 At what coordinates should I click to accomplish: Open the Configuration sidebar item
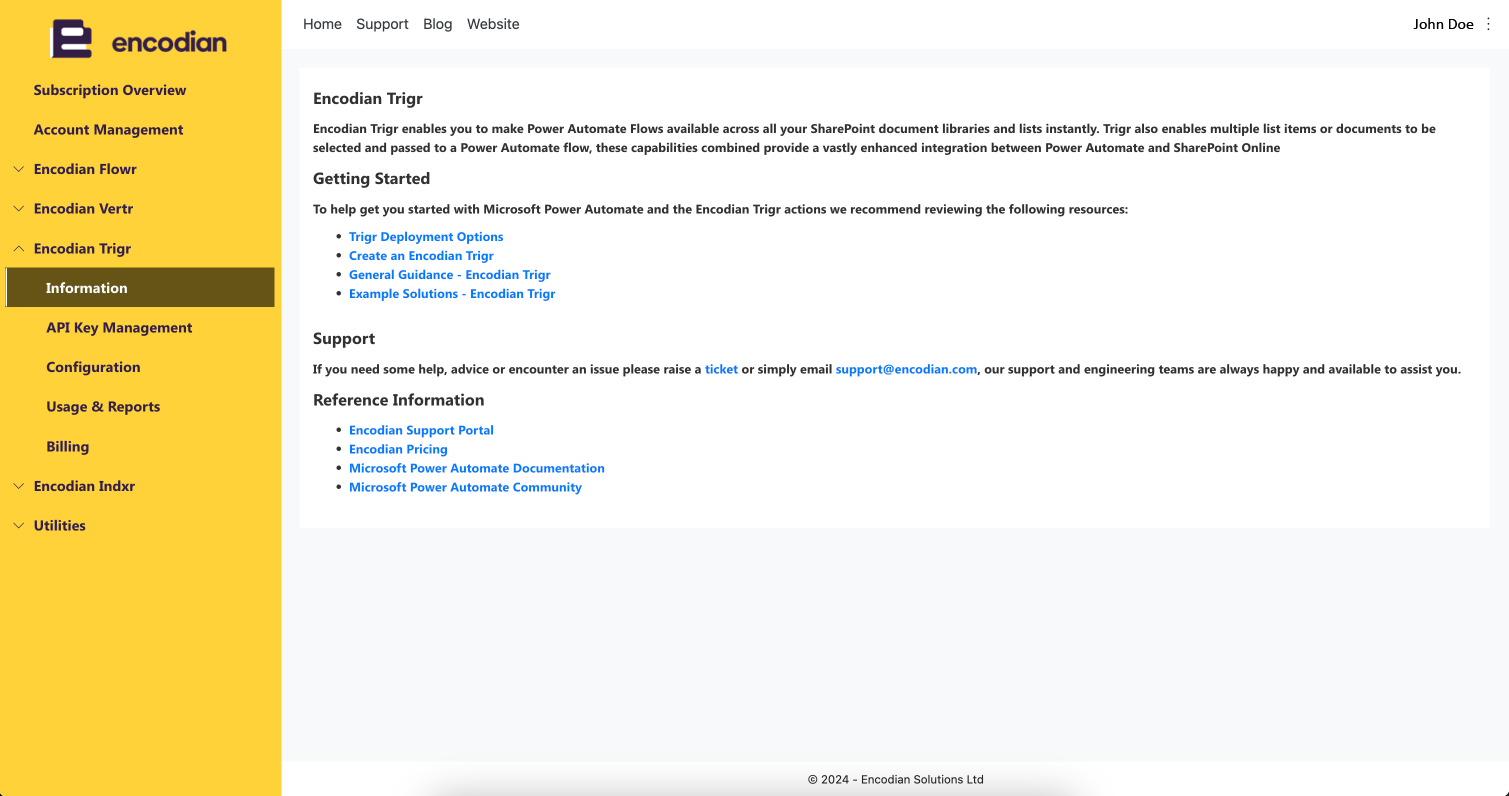[93, 367]
